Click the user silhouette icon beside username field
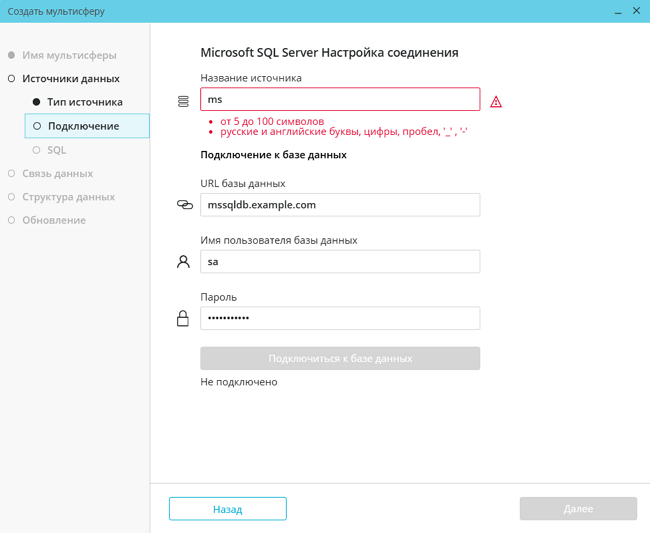The height and width of the screenshot is (533, 650). point(183,261)
